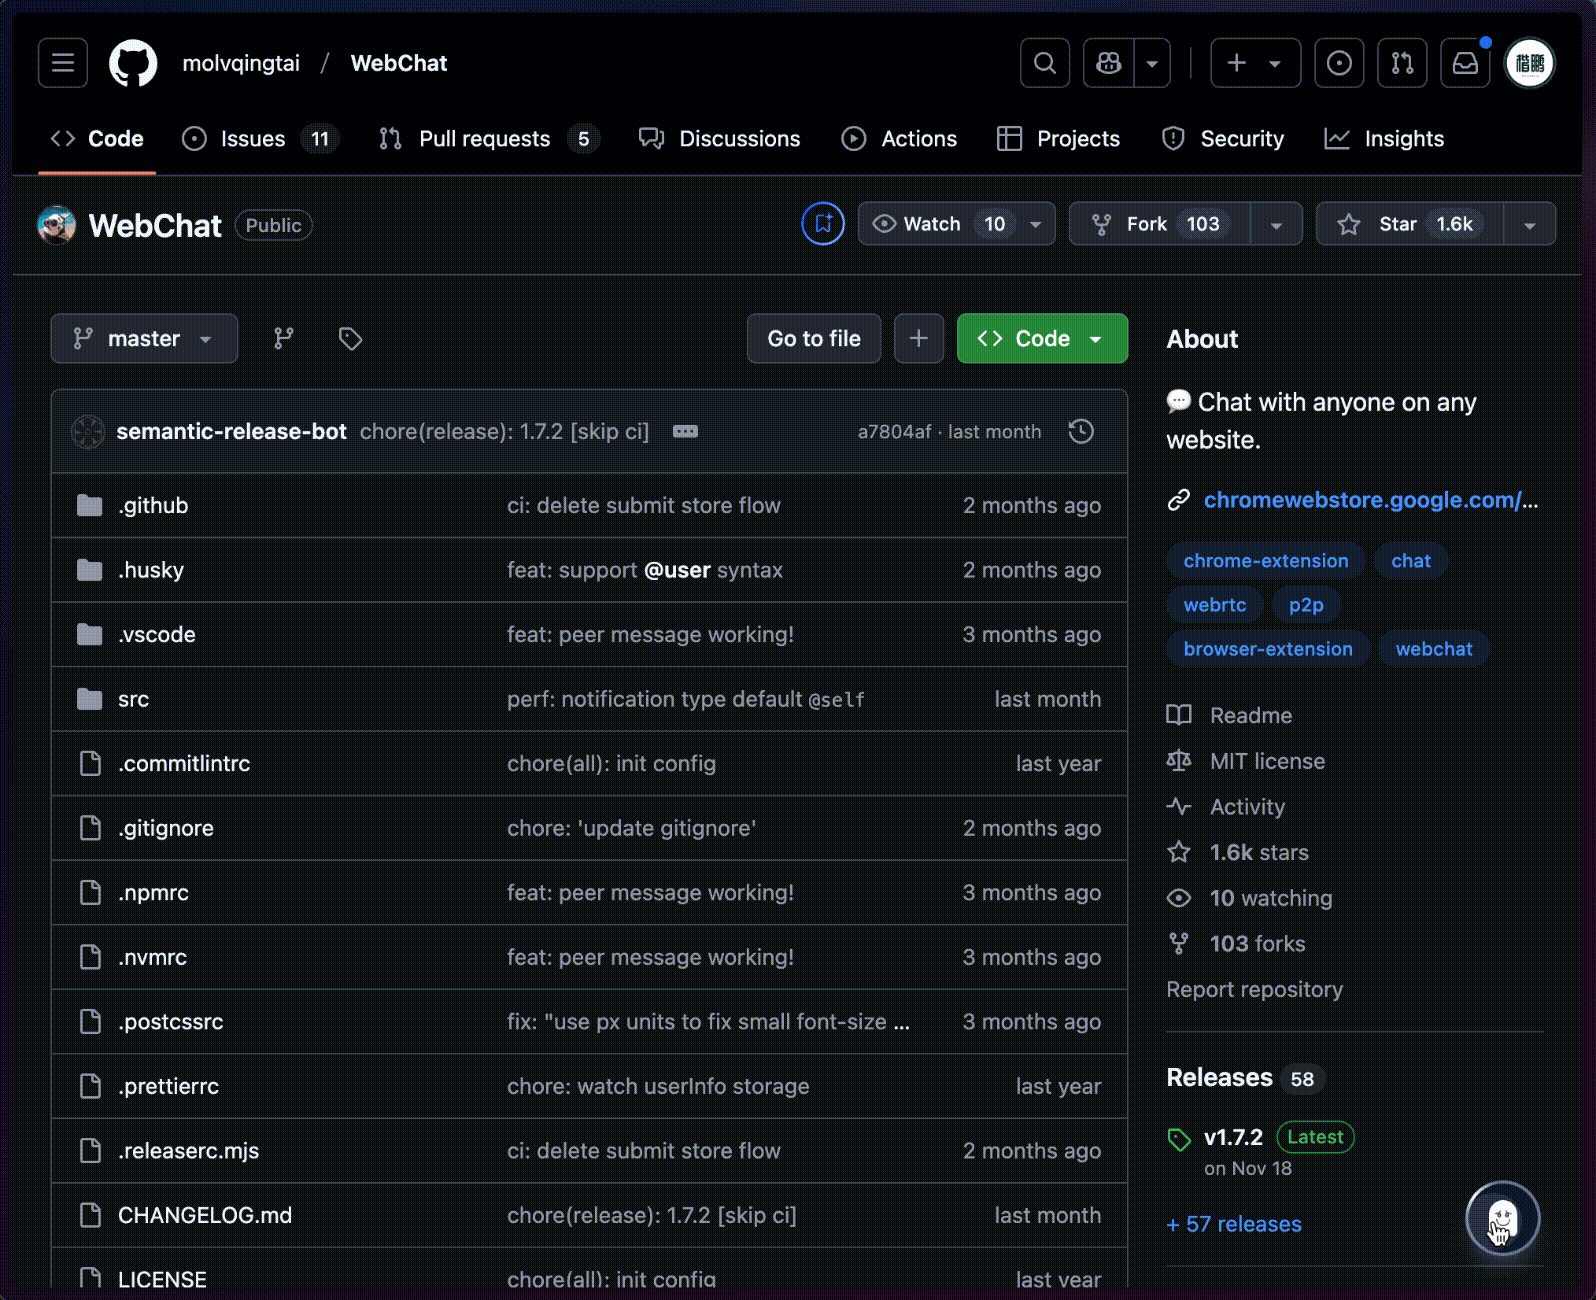This screenshot has width=1596, height=1300.
Task: Open the master branch selector
Action: pos(144,339)
